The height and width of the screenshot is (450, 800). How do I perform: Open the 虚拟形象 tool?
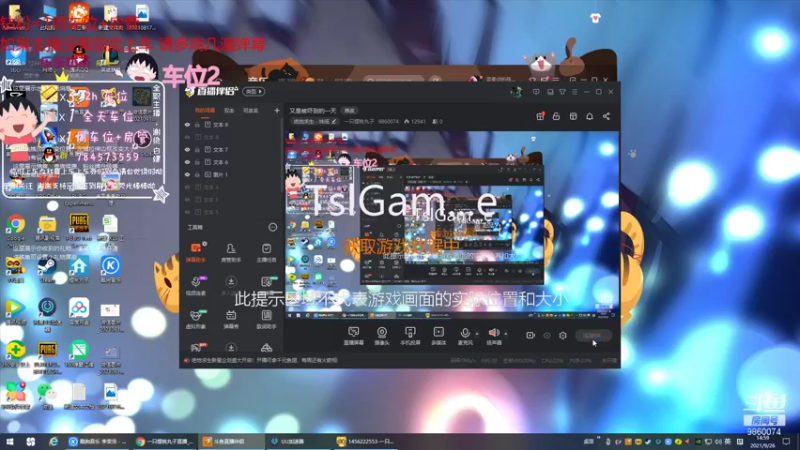(195, 319)
